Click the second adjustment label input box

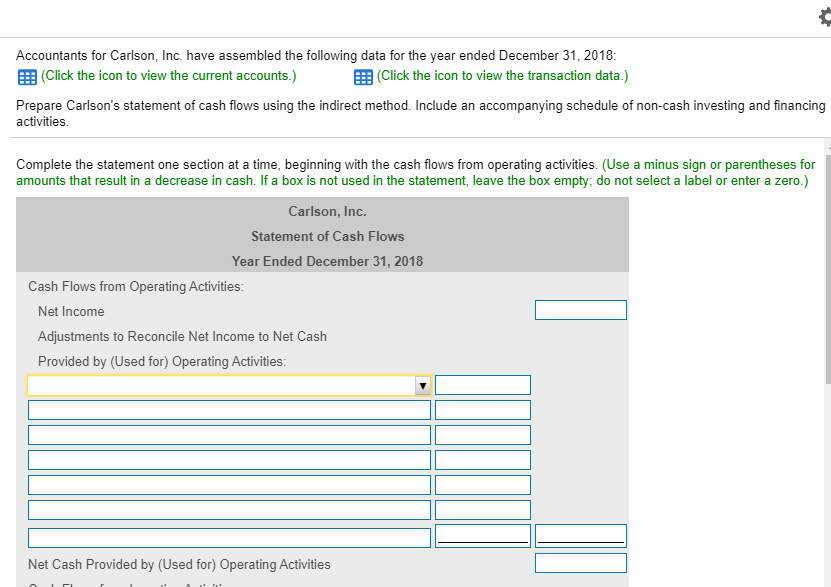point(229,409)
